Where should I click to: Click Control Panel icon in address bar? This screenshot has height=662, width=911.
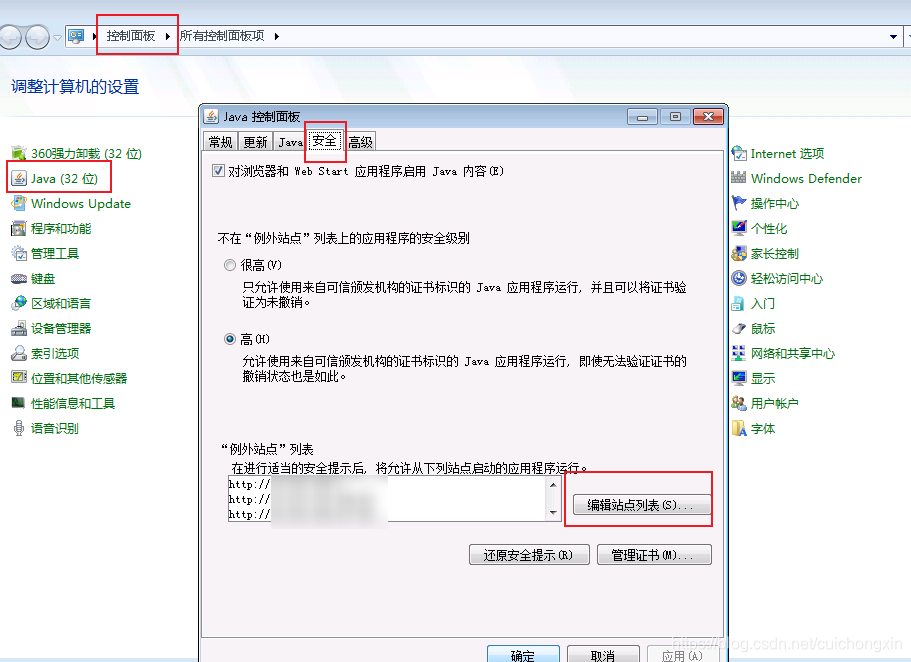pyautogui.click(x=76, y=36)
